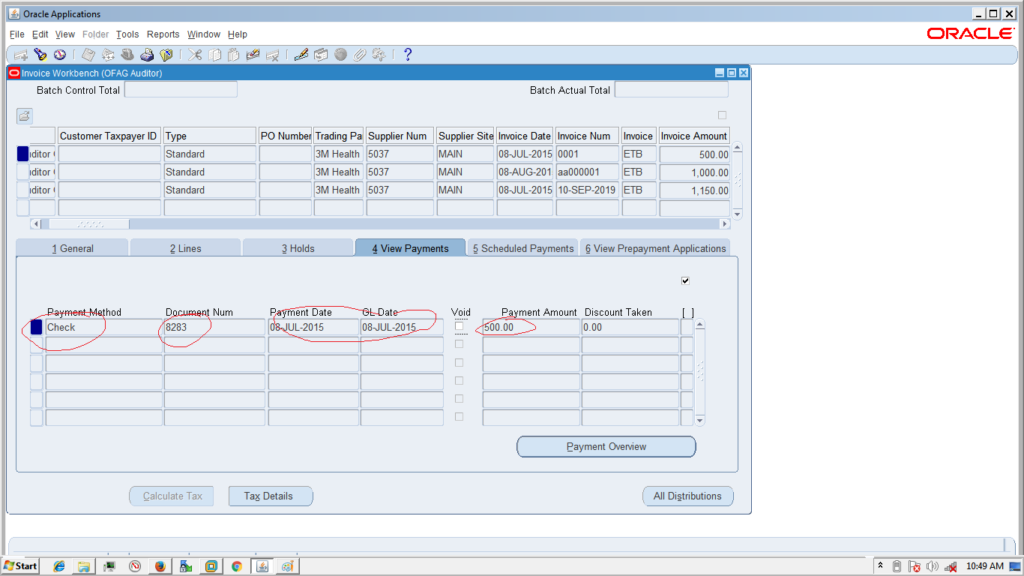Click the Calculate Tax button
Screen dimensions: 1024x576
point(172,496)
